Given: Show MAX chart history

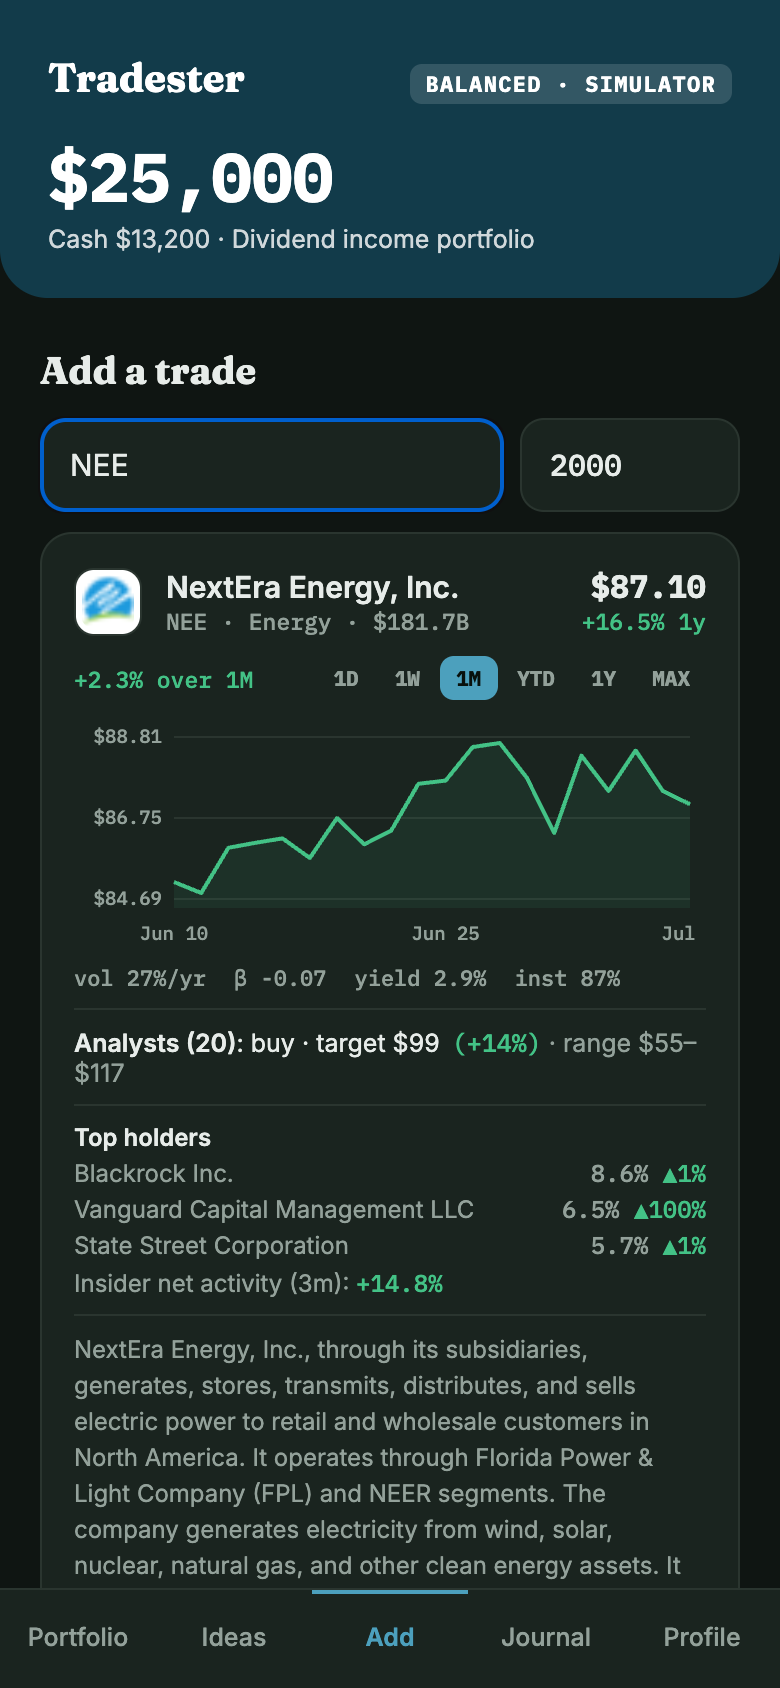Looking at the screenshot, I should pyautogui.click(x=671, y=679).
